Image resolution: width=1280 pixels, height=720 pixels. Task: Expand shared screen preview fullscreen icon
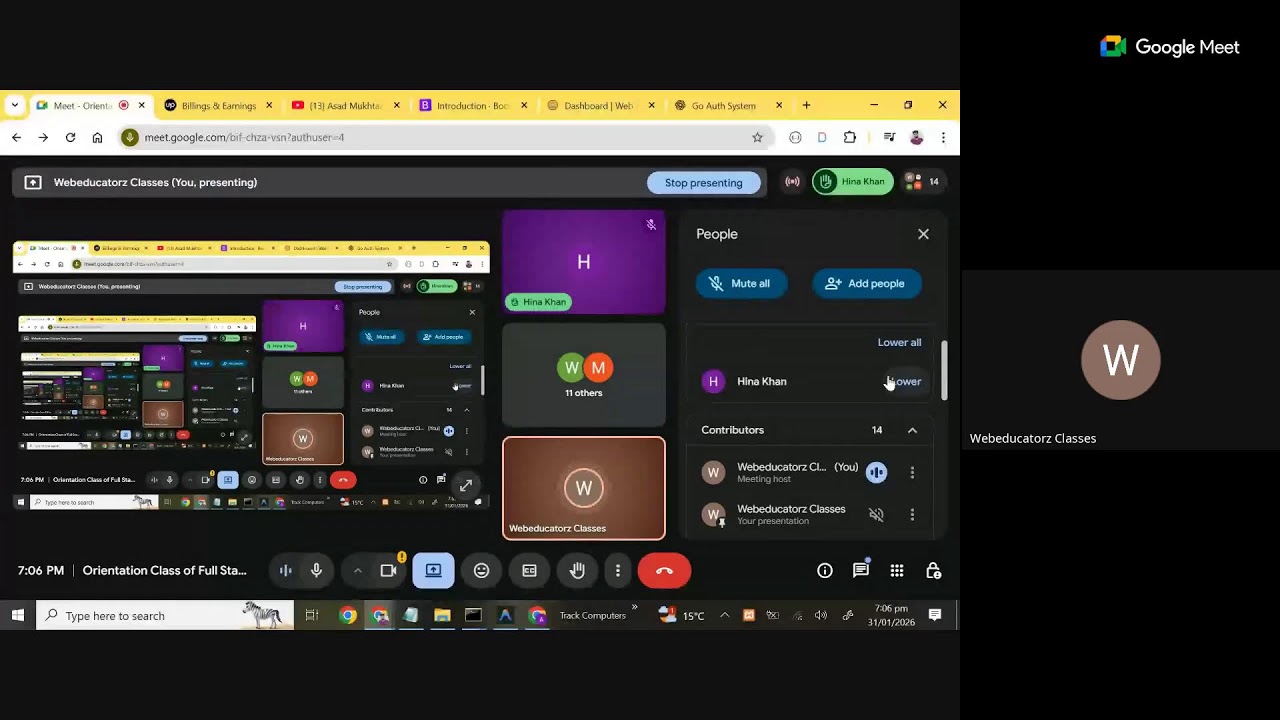click(466, 485)
